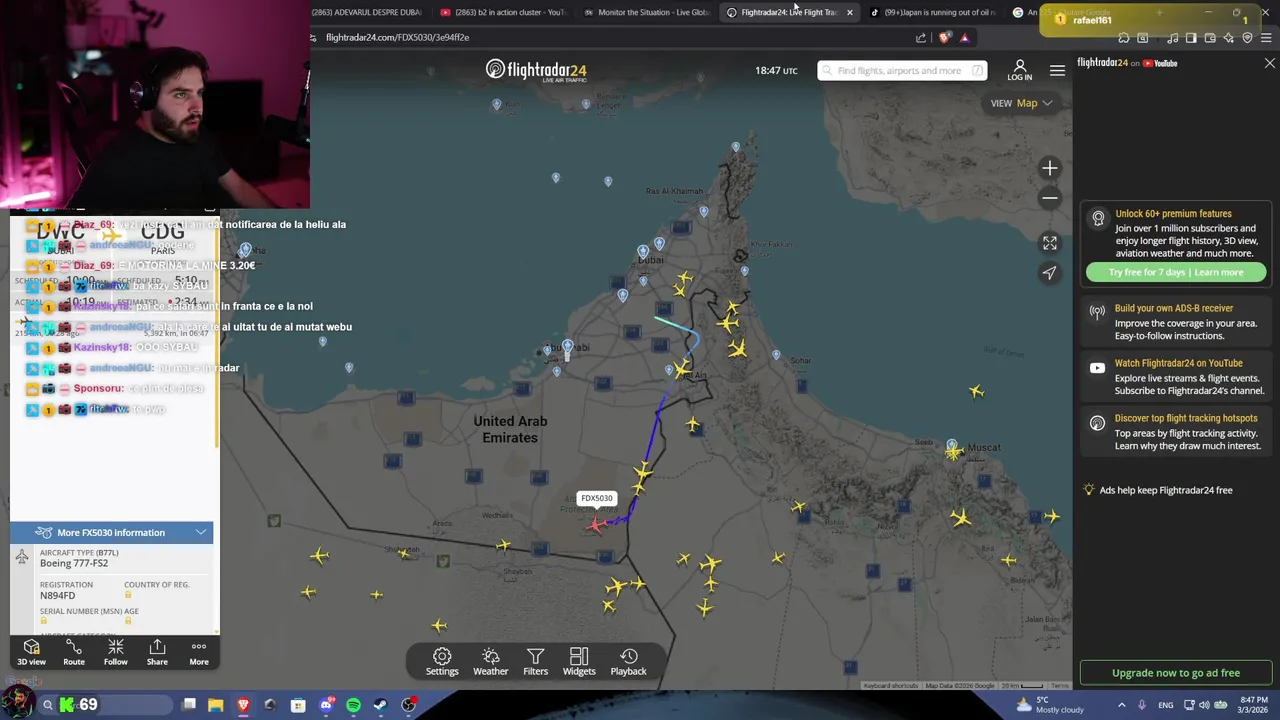Zoom out on the map

1049,198
